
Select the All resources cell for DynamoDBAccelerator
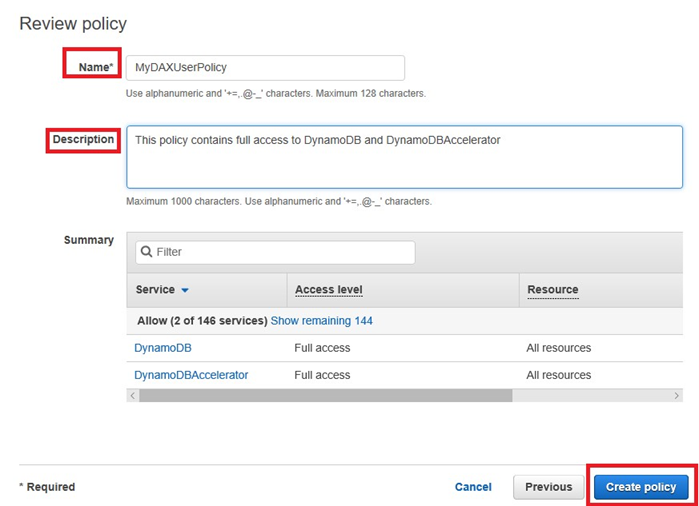coord(559,375)
